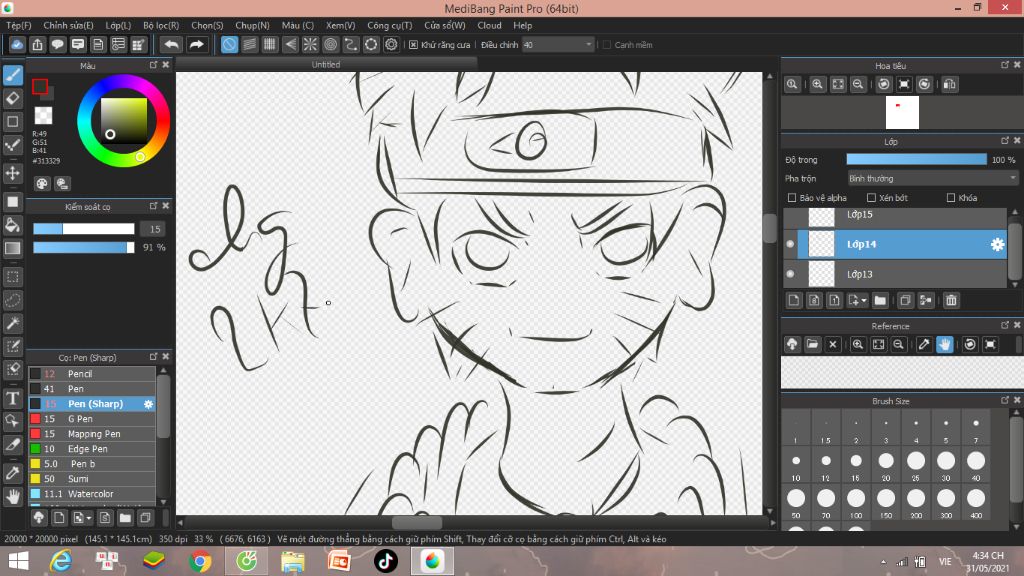Enable radial snap guide
The width and height of the screenshot is (1024, 576).
click(x=310, y=44)
